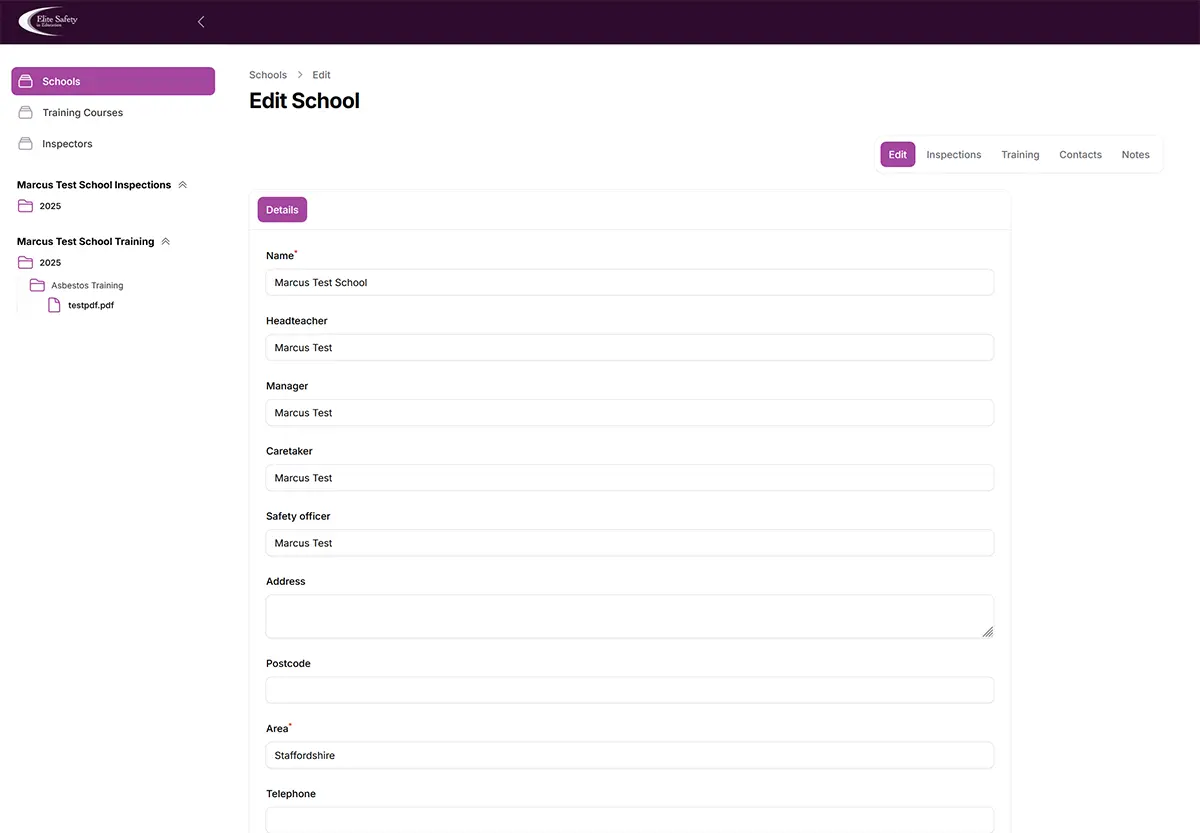
Task: Open the Inspectors section icon
Action: click(27, 143)
